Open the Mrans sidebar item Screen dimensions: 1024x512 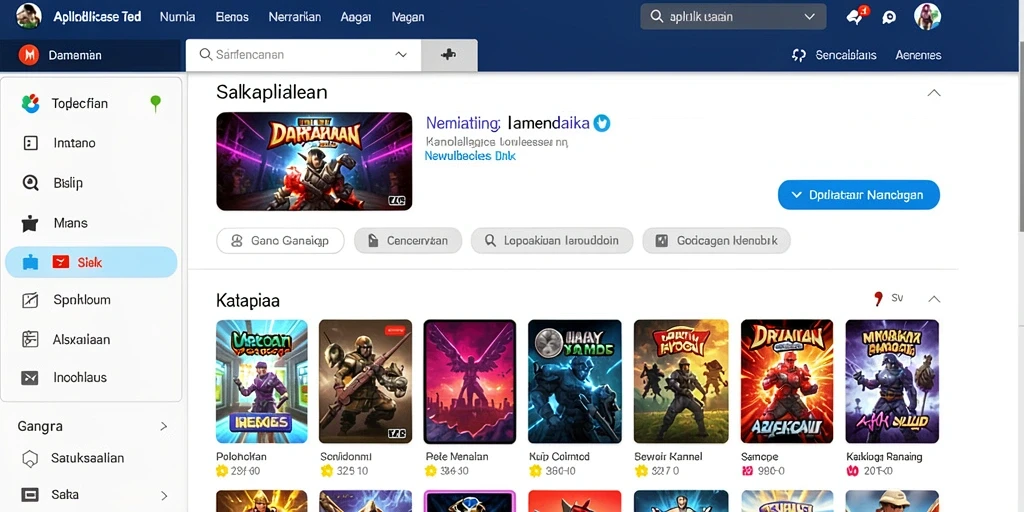click(x=91, y=223)
